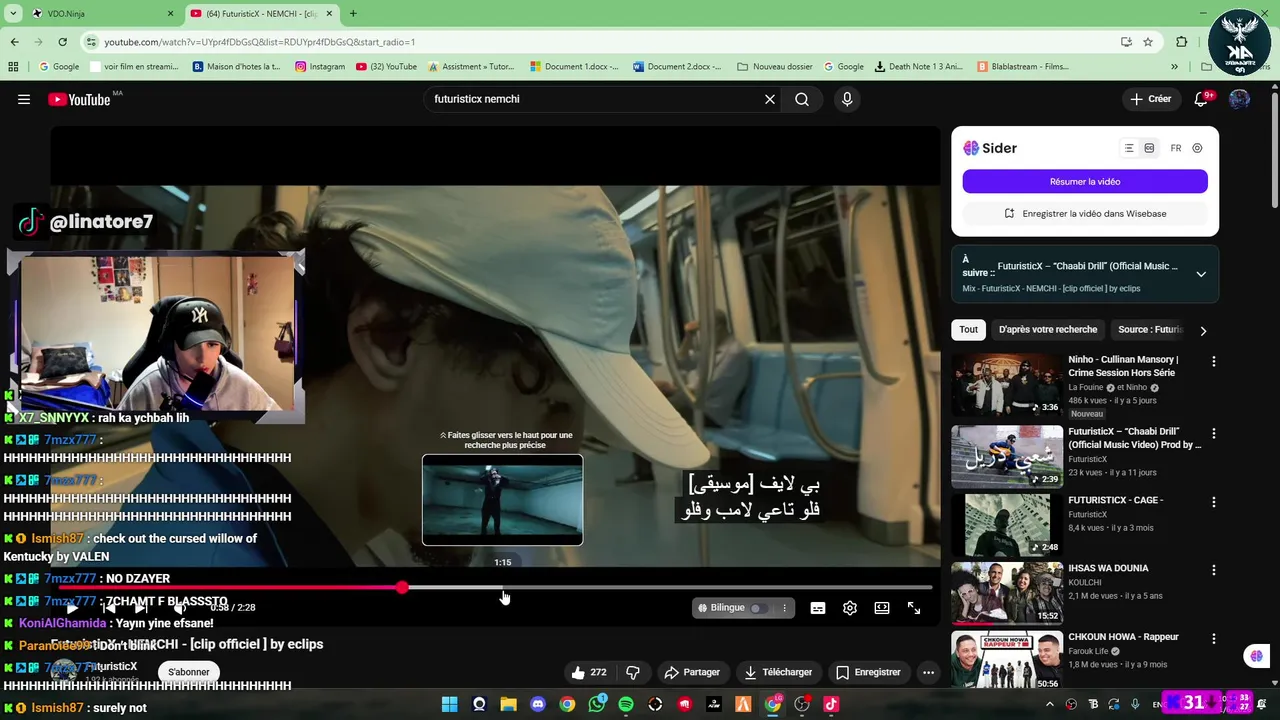Image resolution: width=1280 pixels, height=720 pixels.
Task: Open a new browser tab
Action: coord(353,14)
